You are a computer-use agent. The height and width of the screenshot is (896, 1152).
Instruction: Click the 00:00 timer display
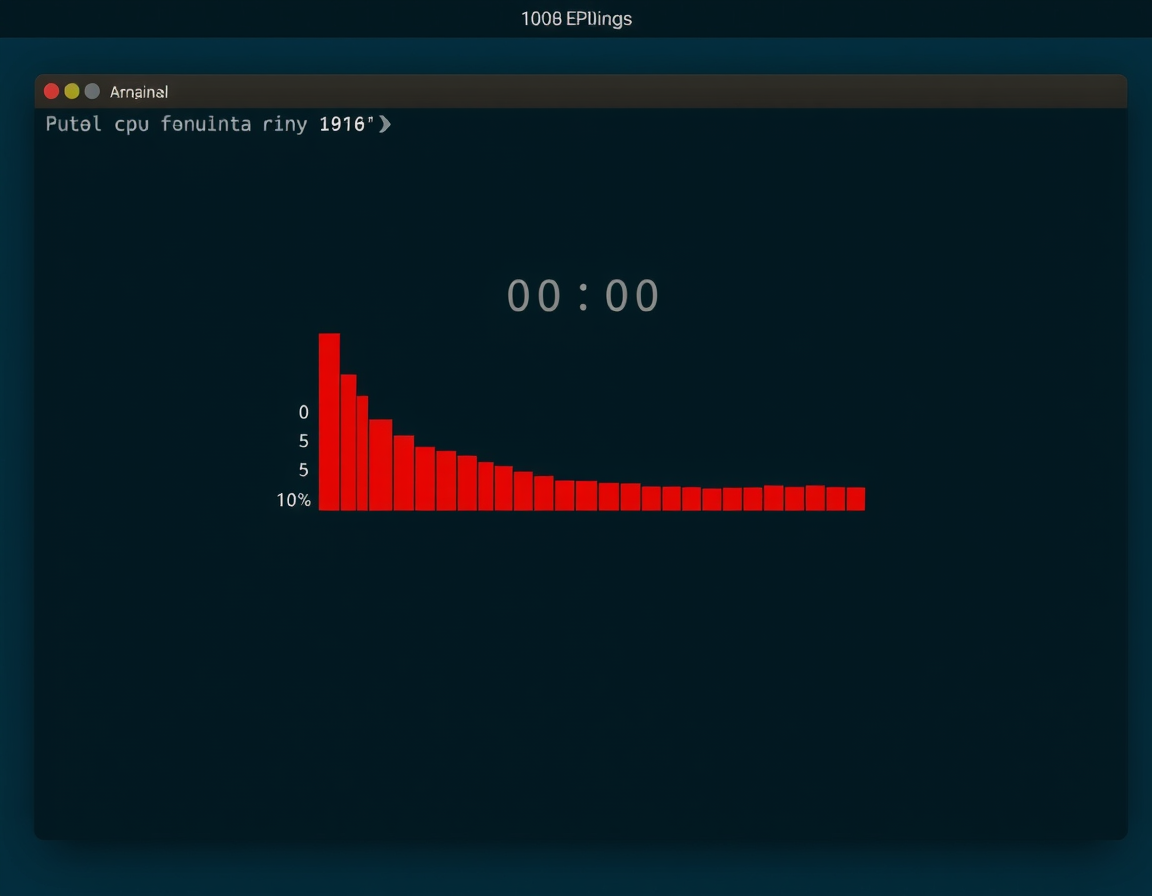pyautogui.click(x=583, y=295)
